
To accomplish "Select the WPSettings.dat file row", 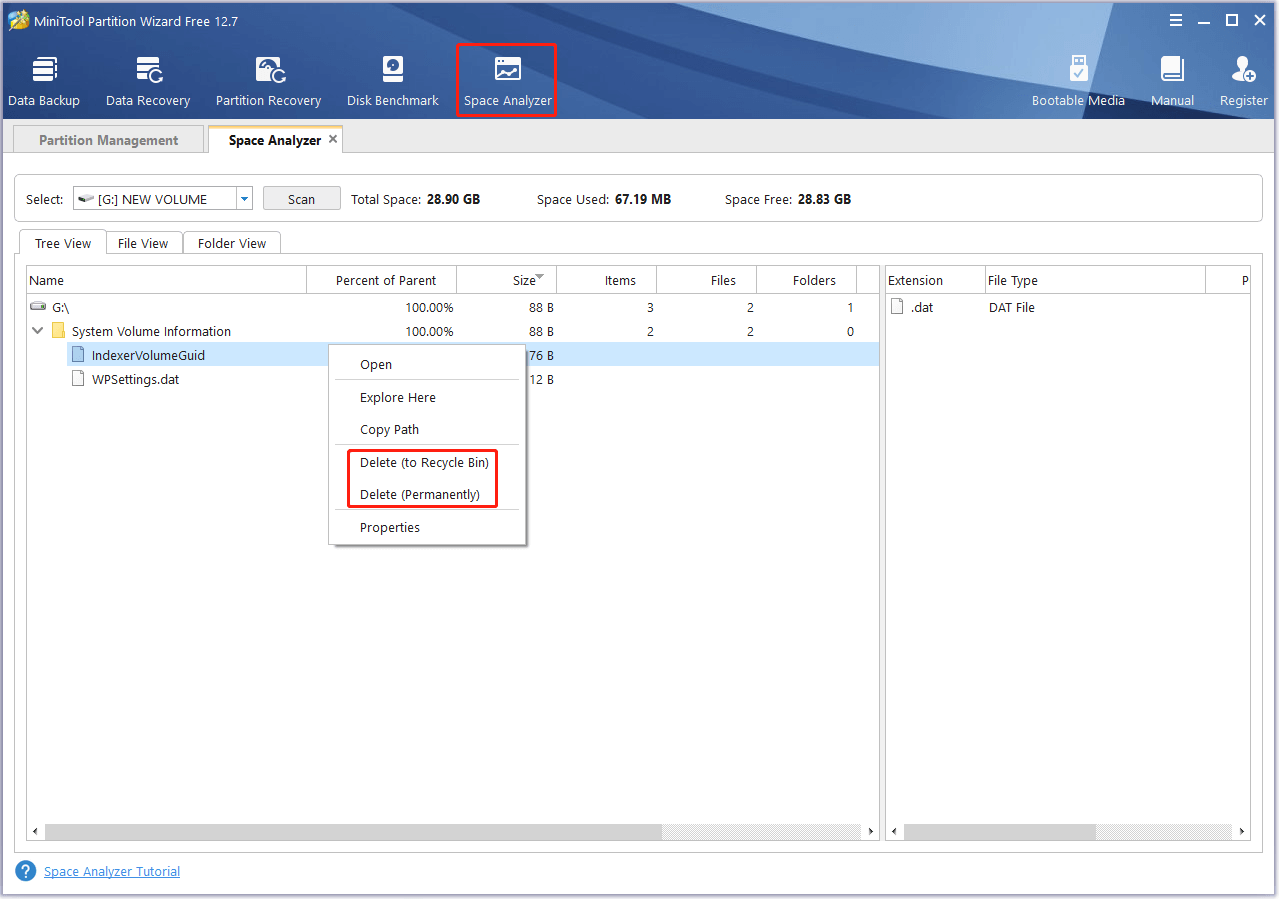I will 453,379.
